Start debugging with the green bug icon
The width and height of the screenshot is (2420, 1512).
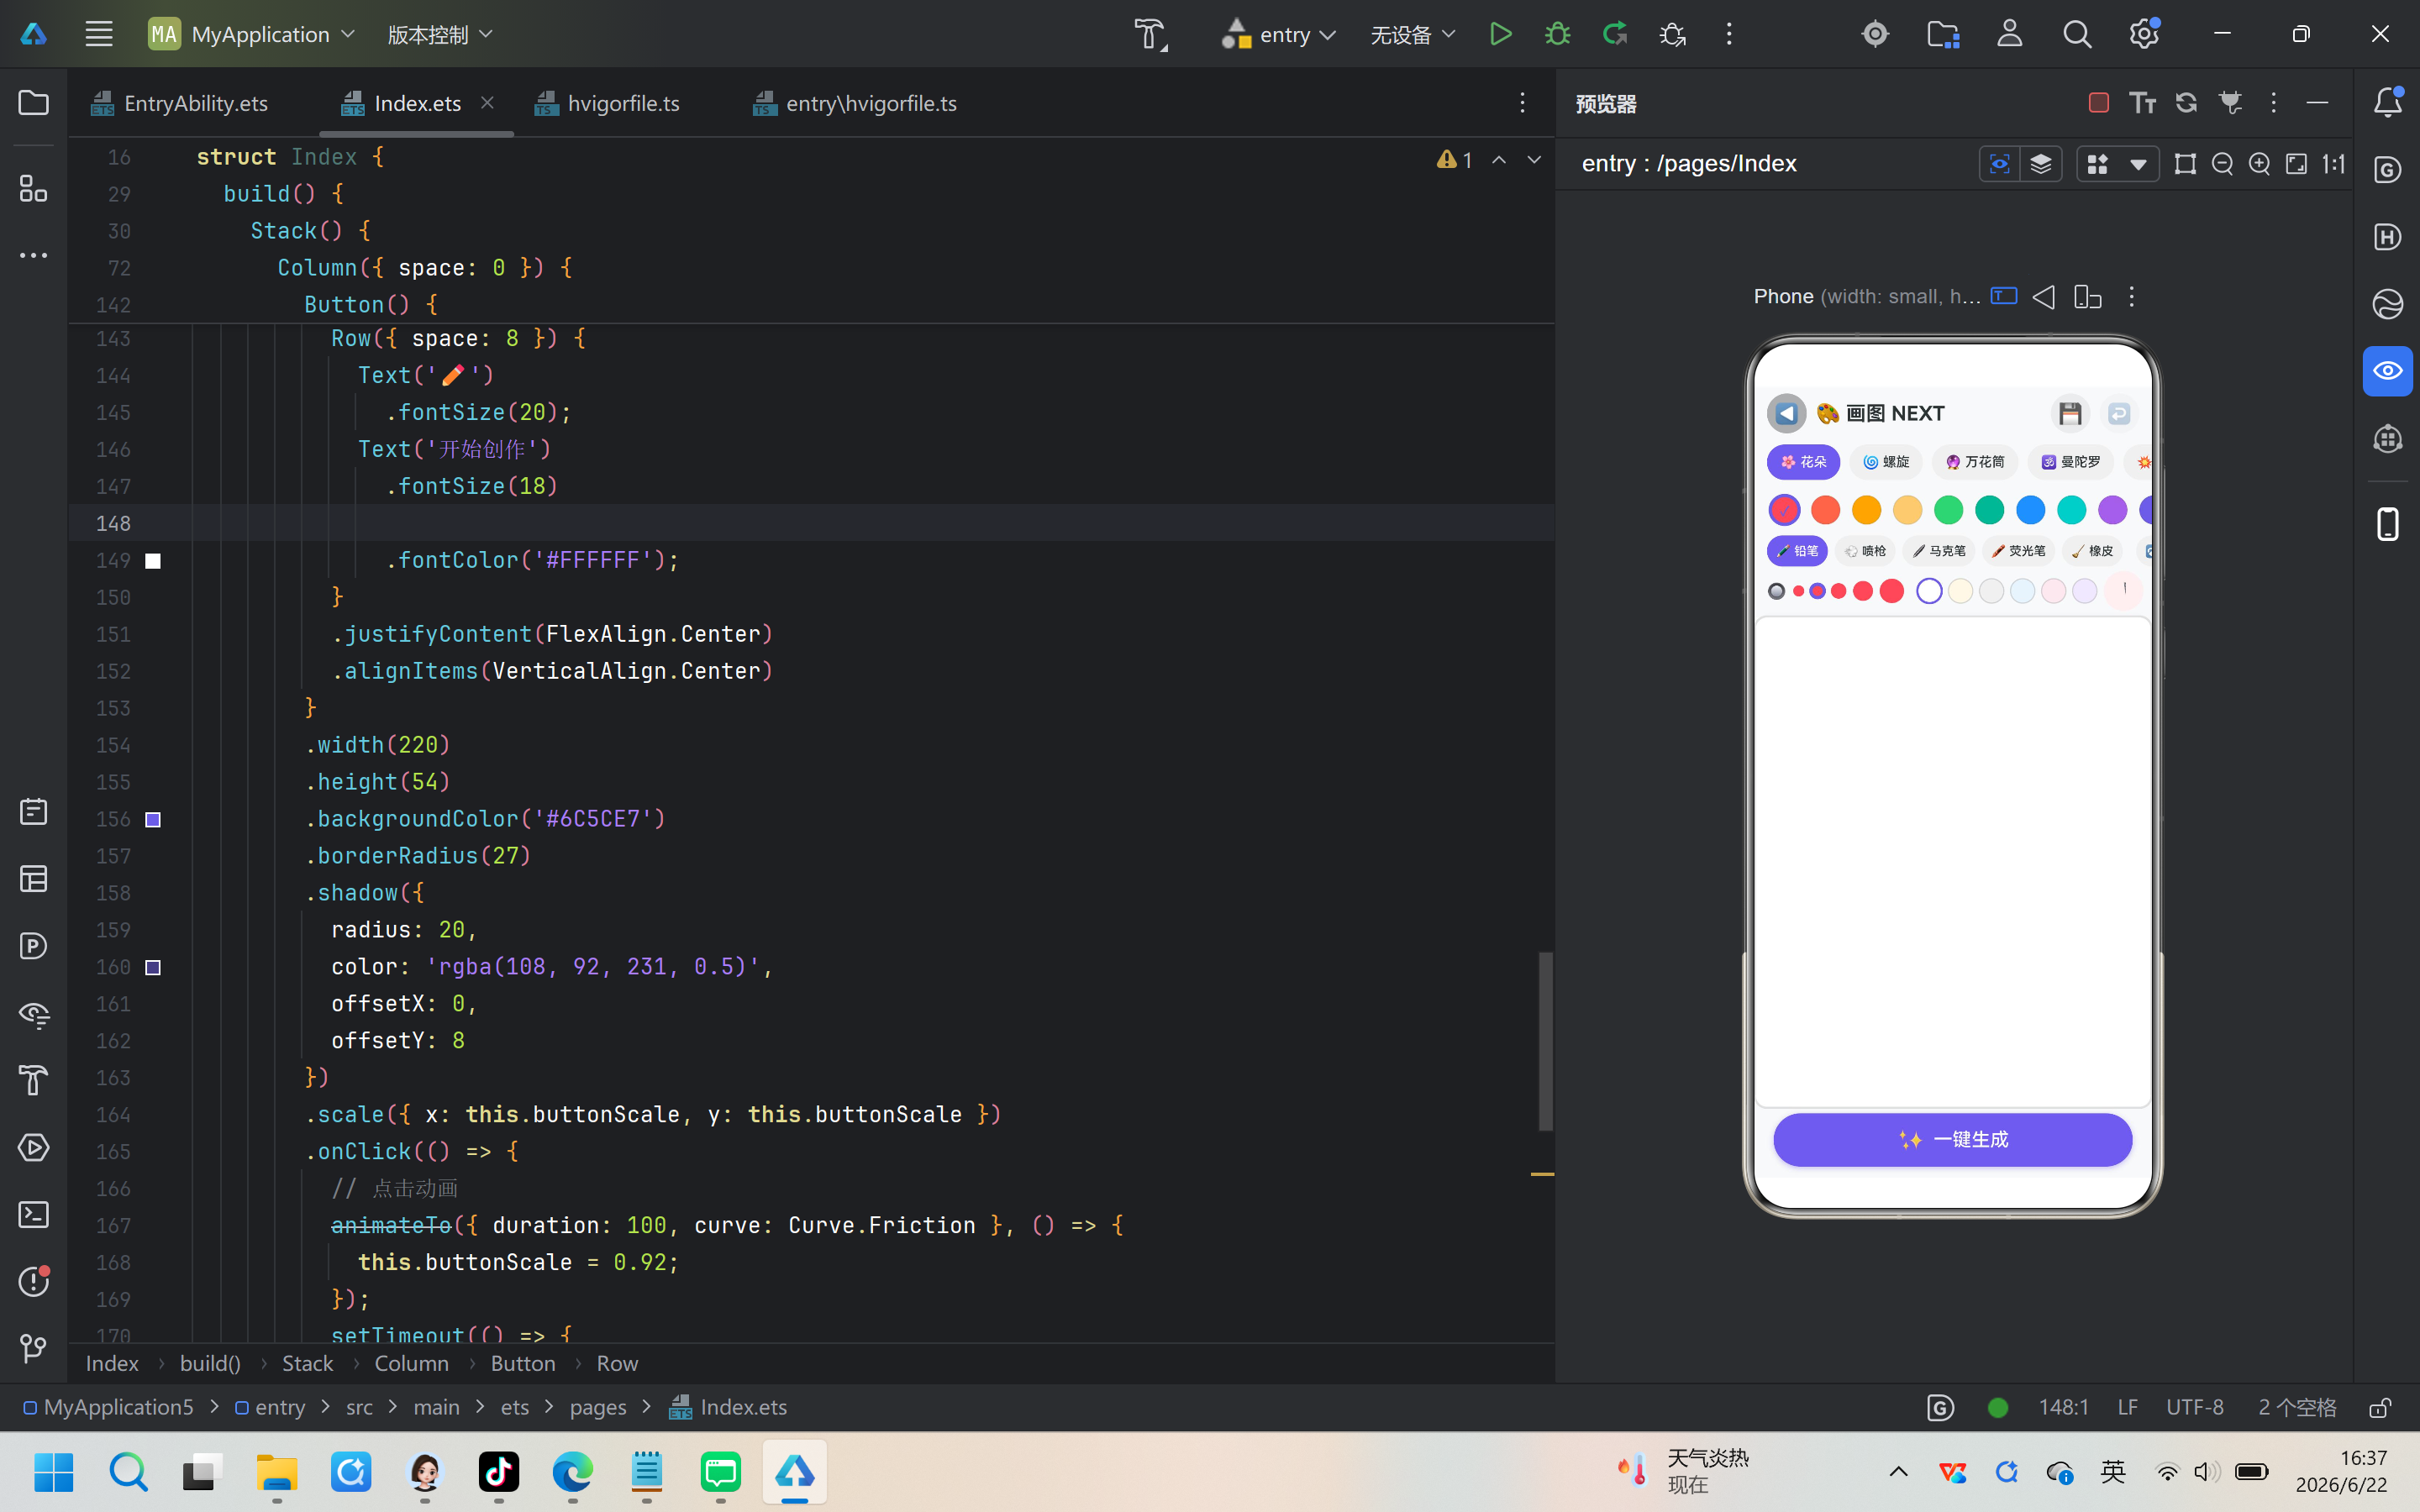[1557, 34]
